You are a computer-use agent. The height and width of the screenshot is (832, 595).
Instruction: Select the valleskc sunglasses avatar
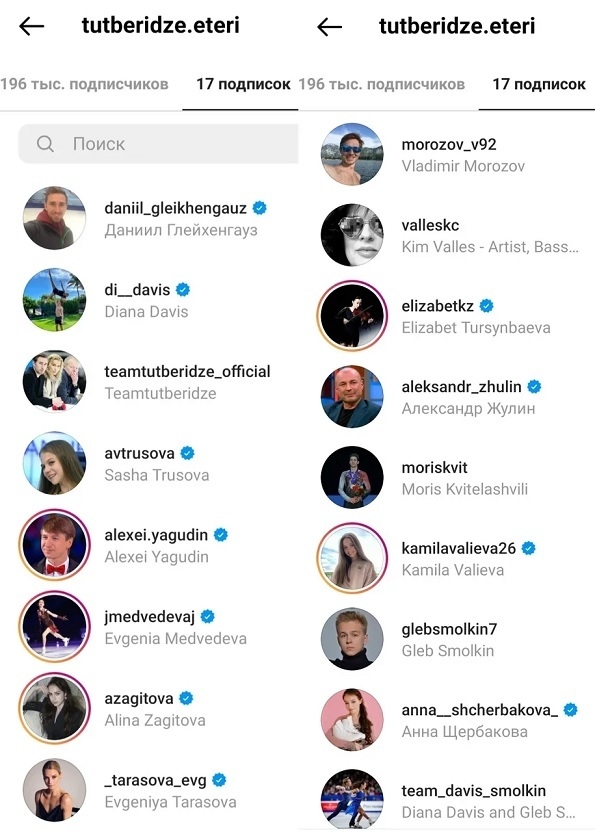point(352,235)
